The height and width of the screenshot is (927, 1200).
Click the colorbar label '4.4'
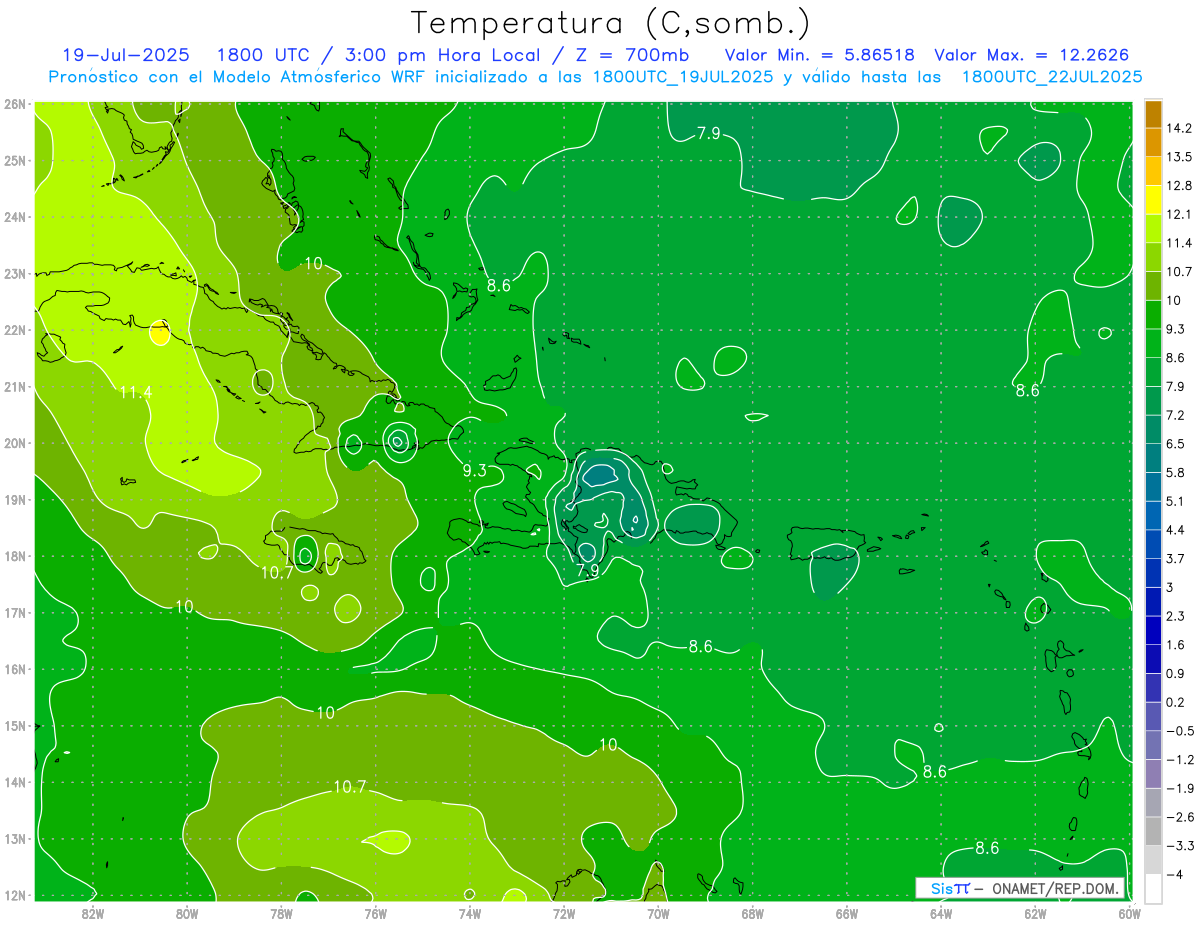(x=1176, y=529)
